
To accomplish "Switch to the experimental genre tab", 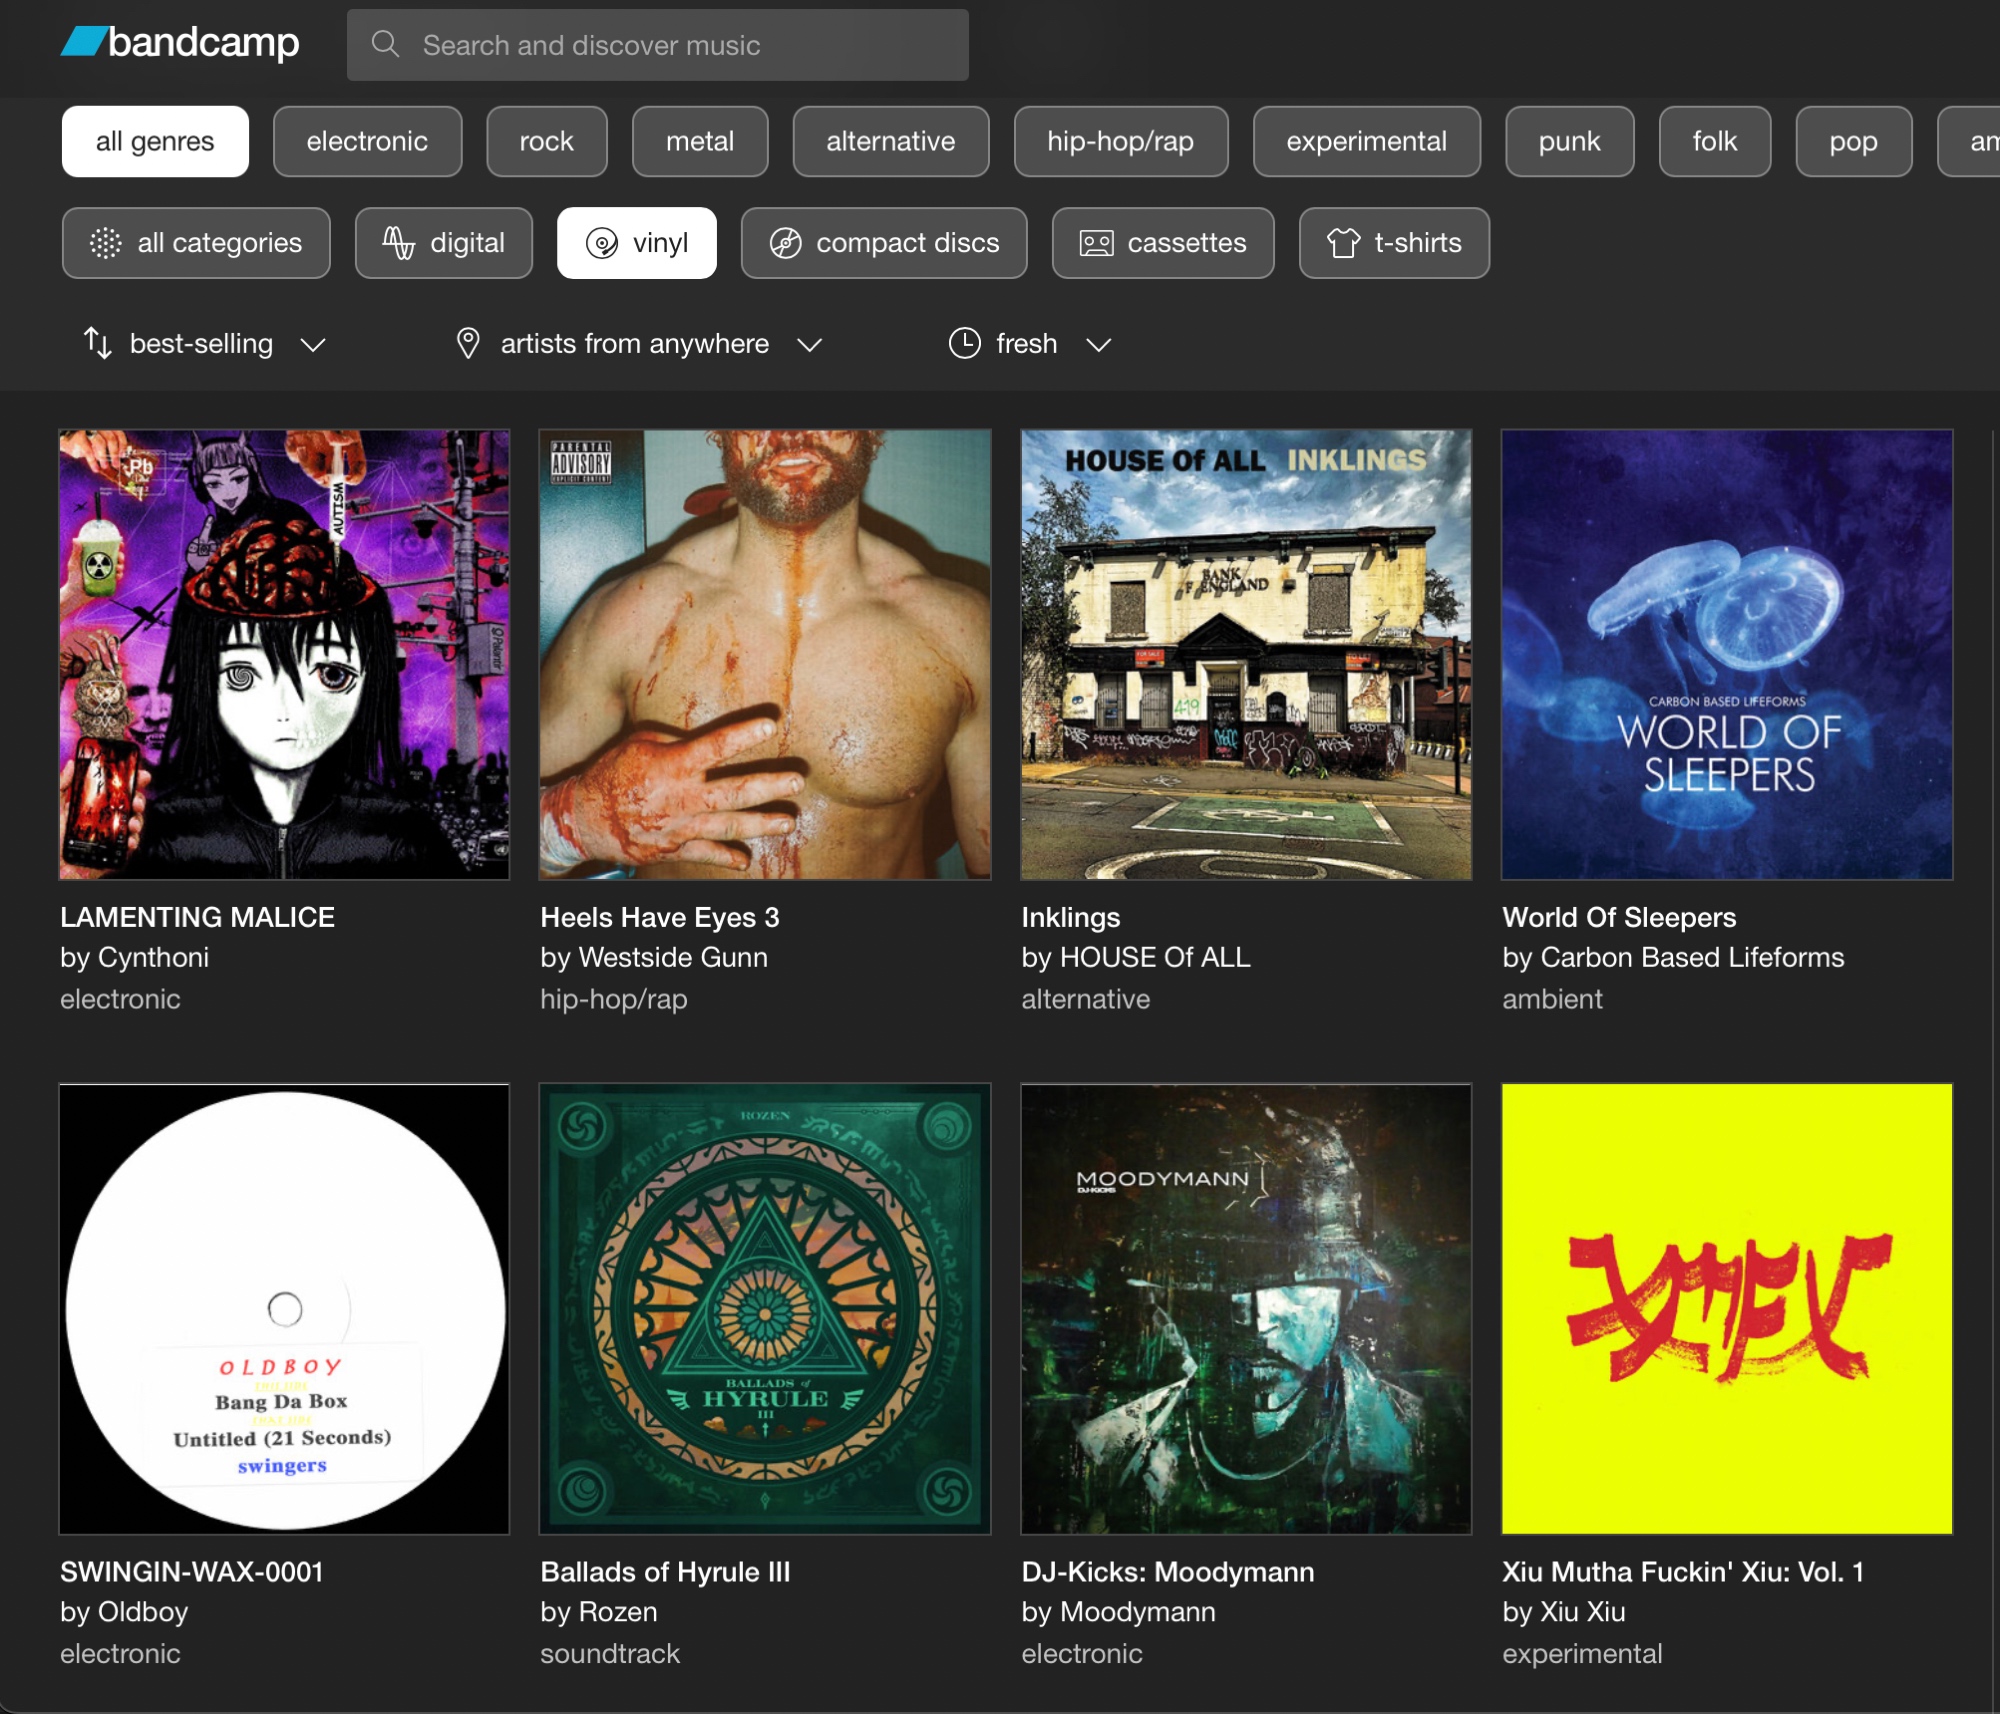I will [1365, 142].
